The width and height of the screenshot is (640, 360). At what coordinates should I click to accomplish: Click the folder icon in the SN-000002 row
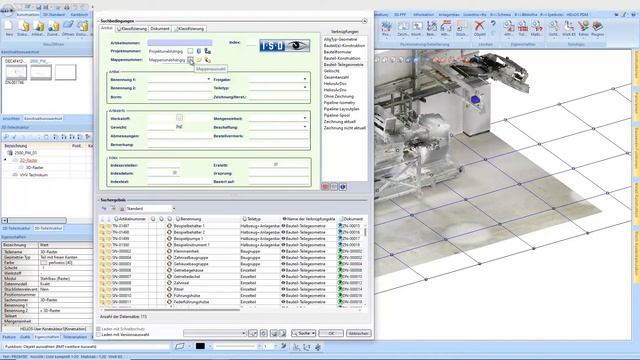102,251
